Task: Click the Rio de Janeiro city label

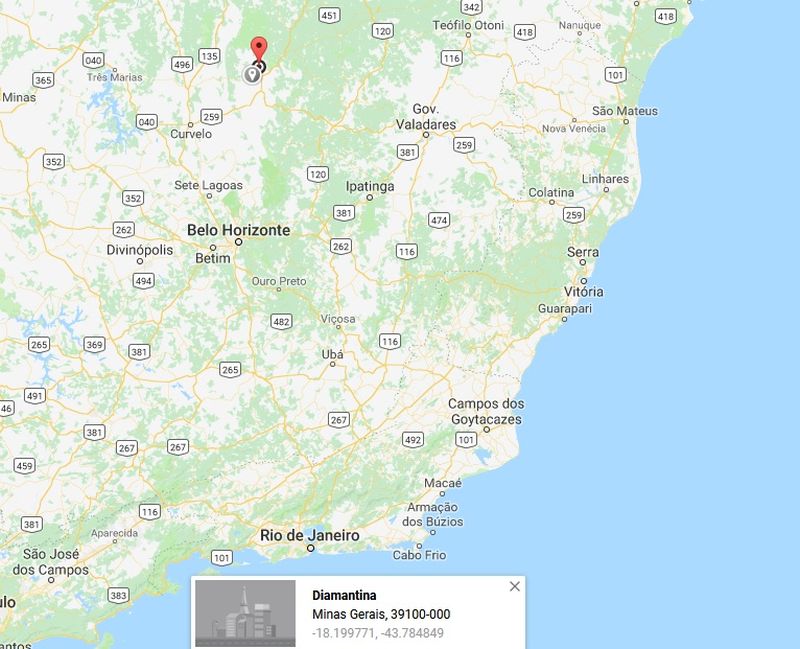Action: pos(310,535)
